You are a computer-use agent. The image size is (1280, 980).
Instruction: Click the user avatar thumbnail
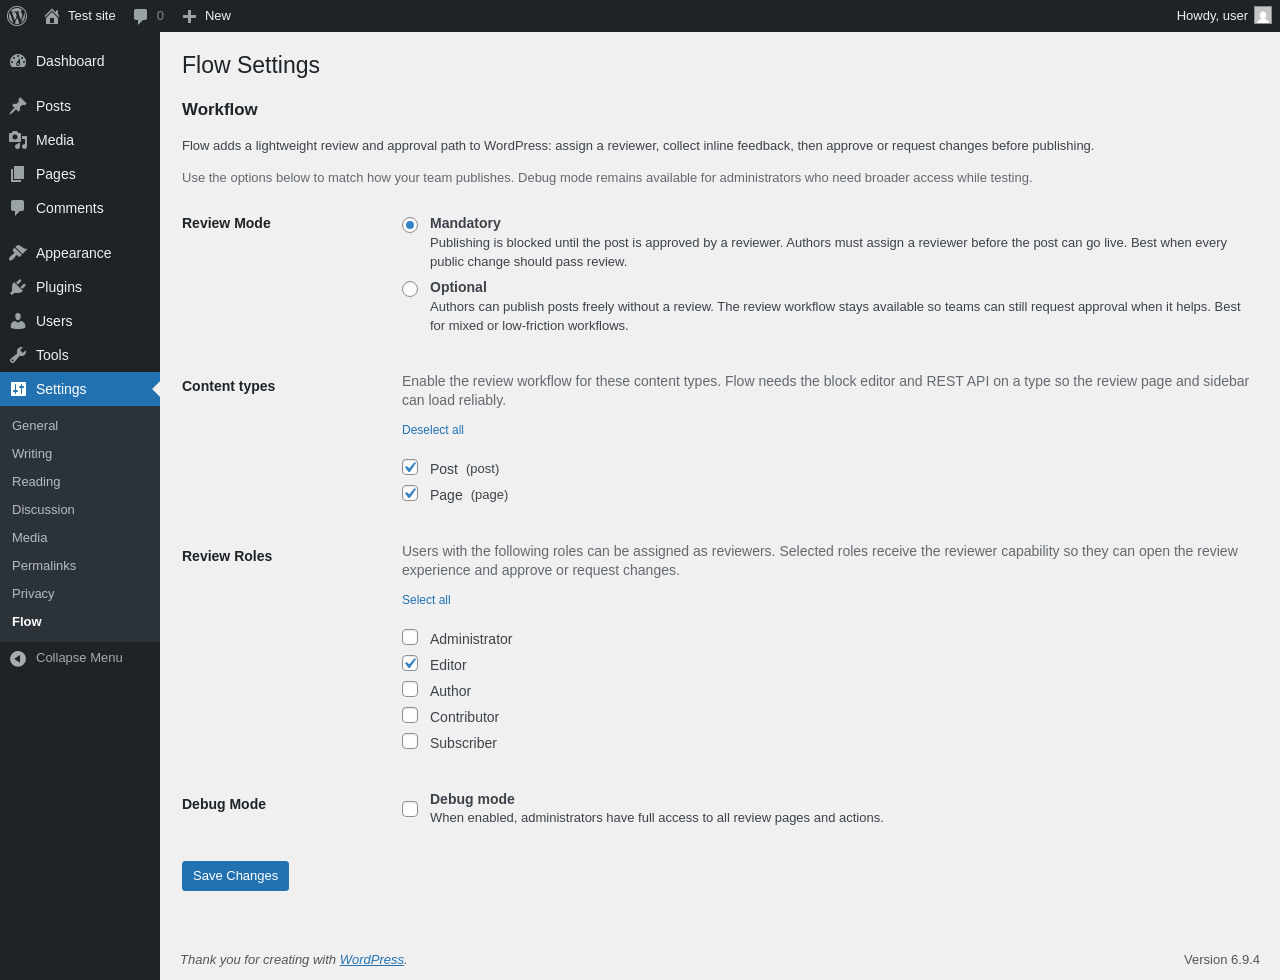tap(1263, 15)
